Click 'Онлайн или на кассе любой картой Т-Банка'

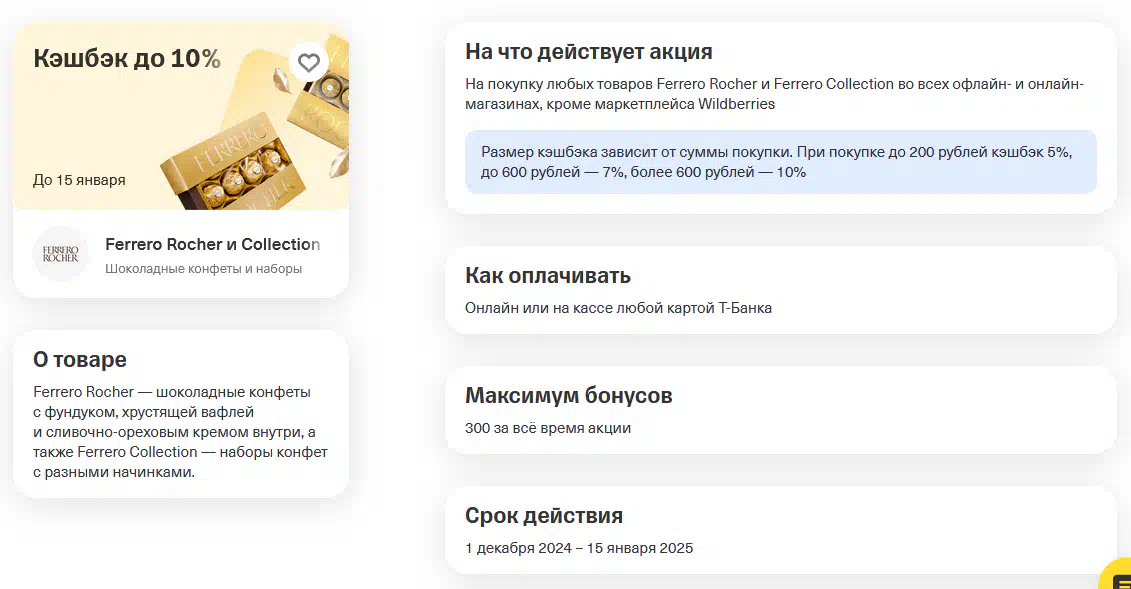coord(618,308)
